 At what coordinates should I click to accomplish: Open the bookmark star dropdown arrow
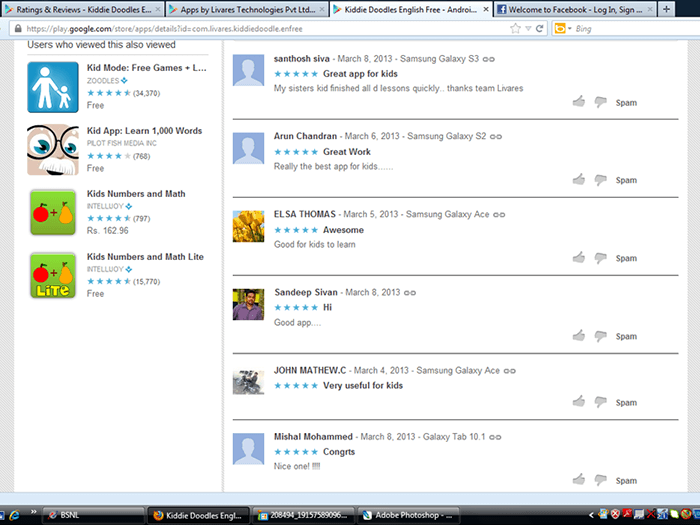pos(528,29)
